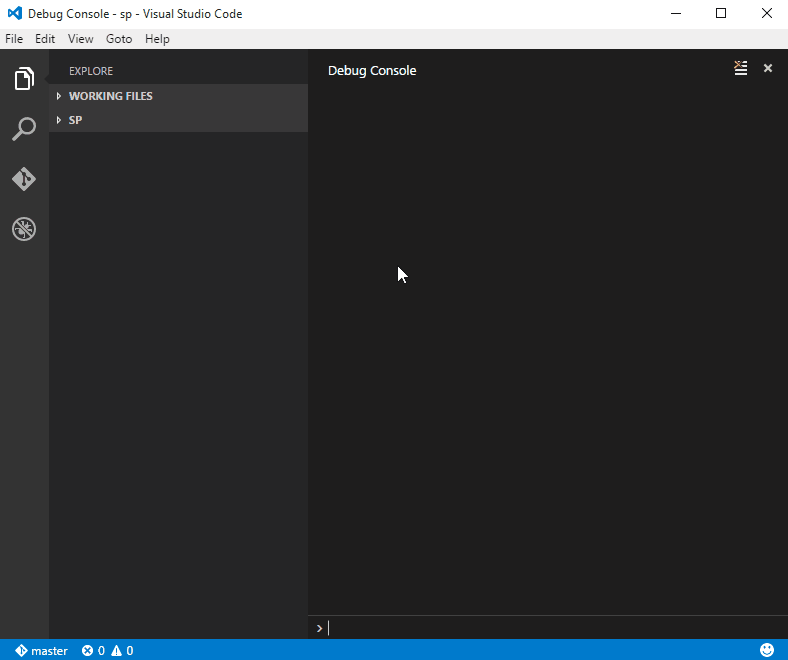Click the Visual Studio Code logo icon
The width and height of the screenshot is (788, 660).
point(15,14)
